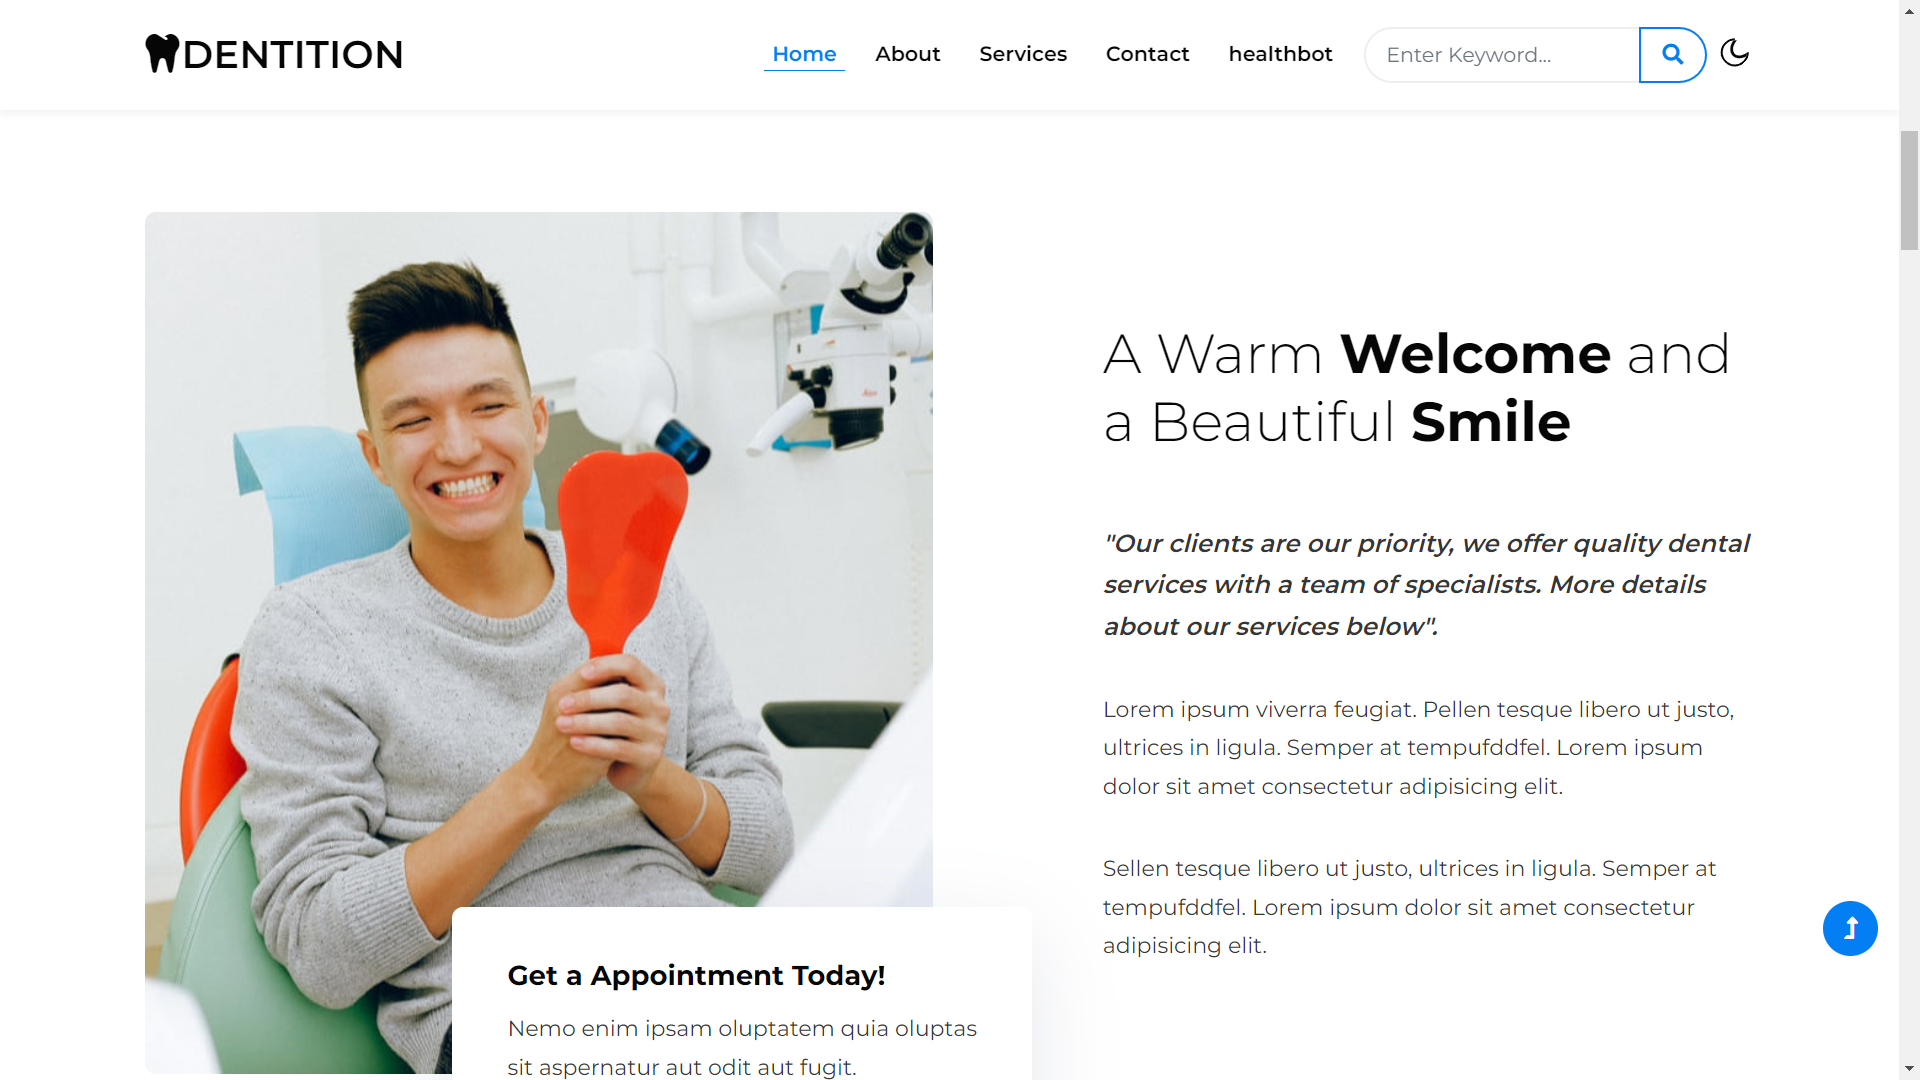Click the scrollbar down arrow
1920x1080 pixels.
pyautogui.click(x=1910, y=1069)
